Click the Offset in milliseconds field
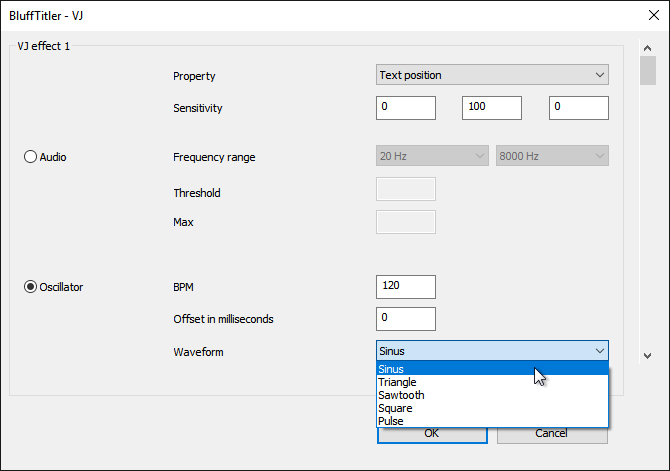The height and width of the screenshot is (471, 670). pyautogui.click(x=406, y=319)
